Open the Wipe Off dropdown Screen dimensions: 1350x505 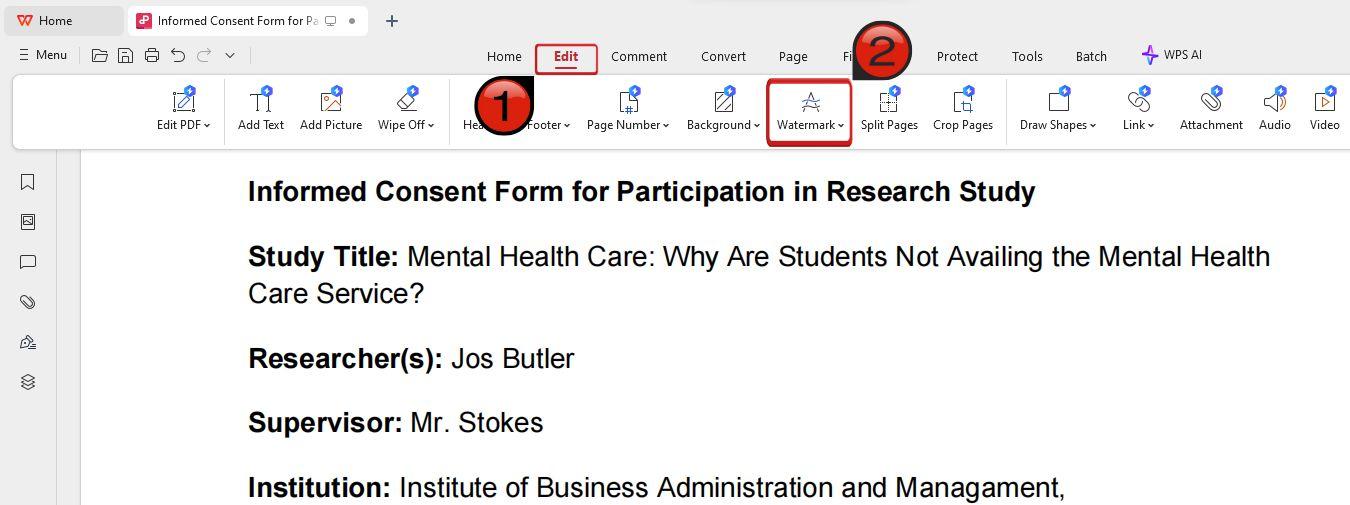click(x=406, y=110)
